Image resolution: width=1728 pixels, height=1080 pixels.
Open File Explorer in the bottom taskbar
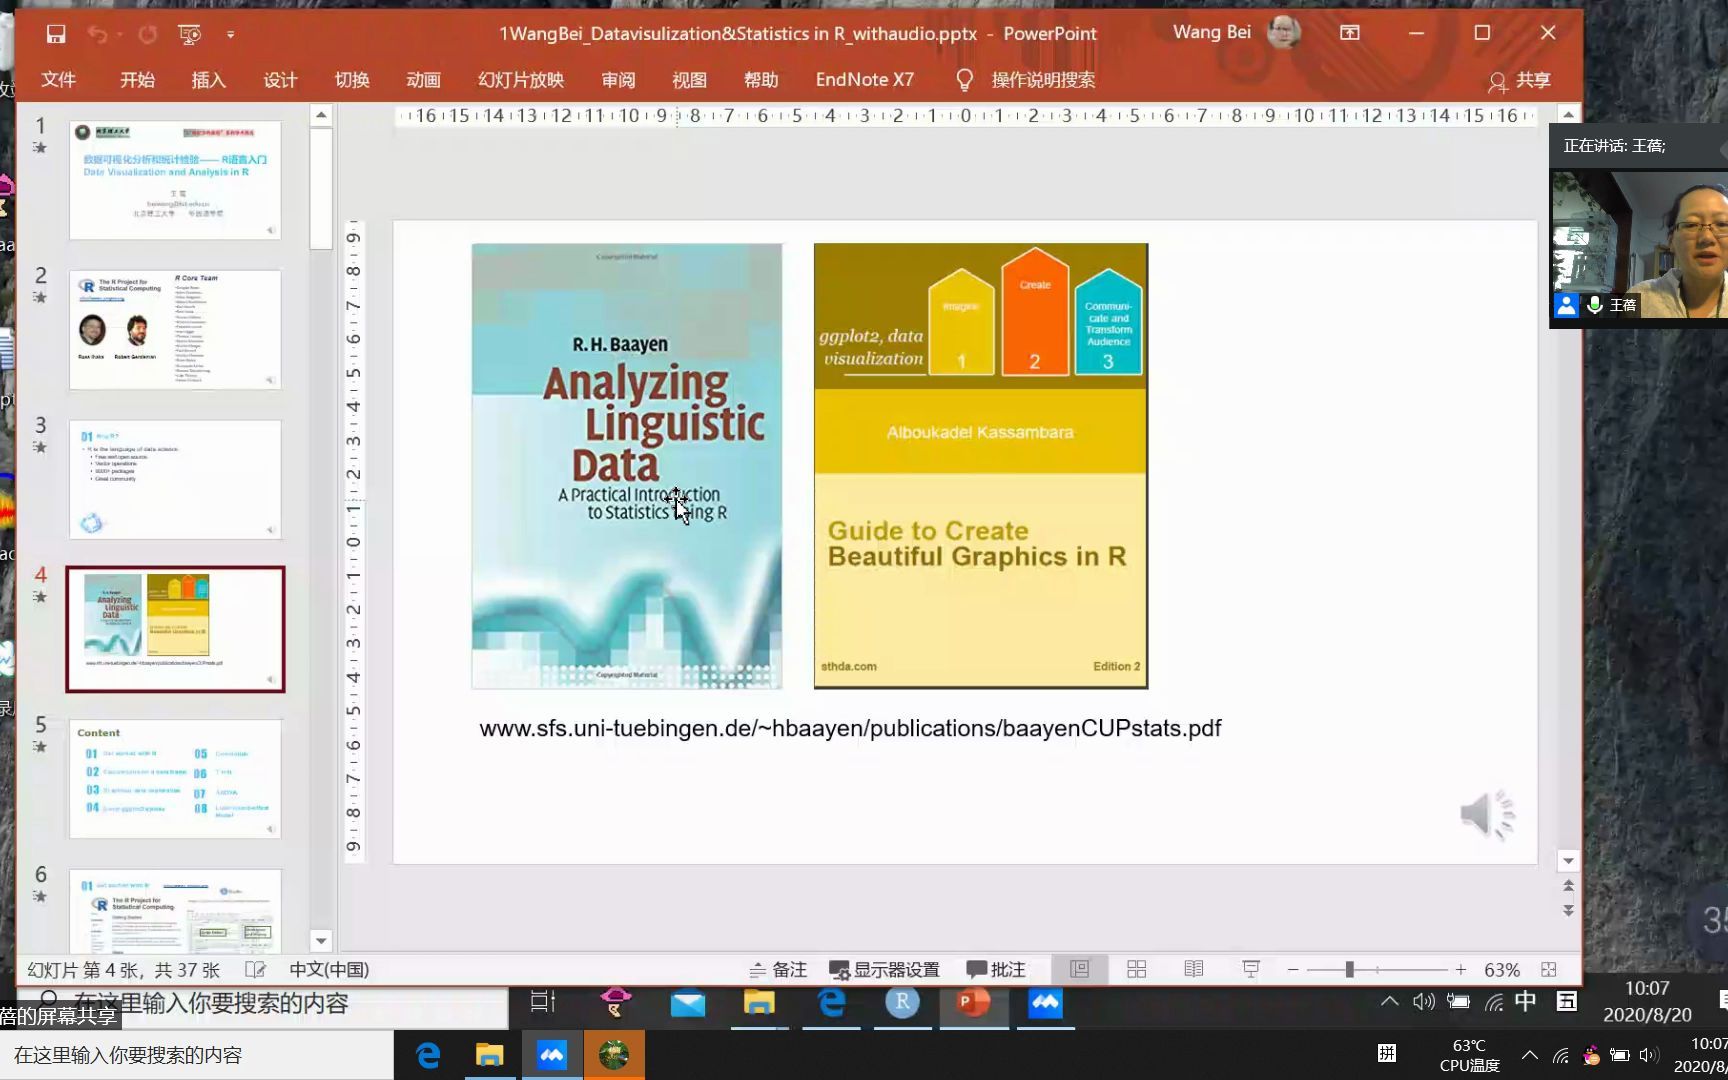click(x=489, y=1055)
